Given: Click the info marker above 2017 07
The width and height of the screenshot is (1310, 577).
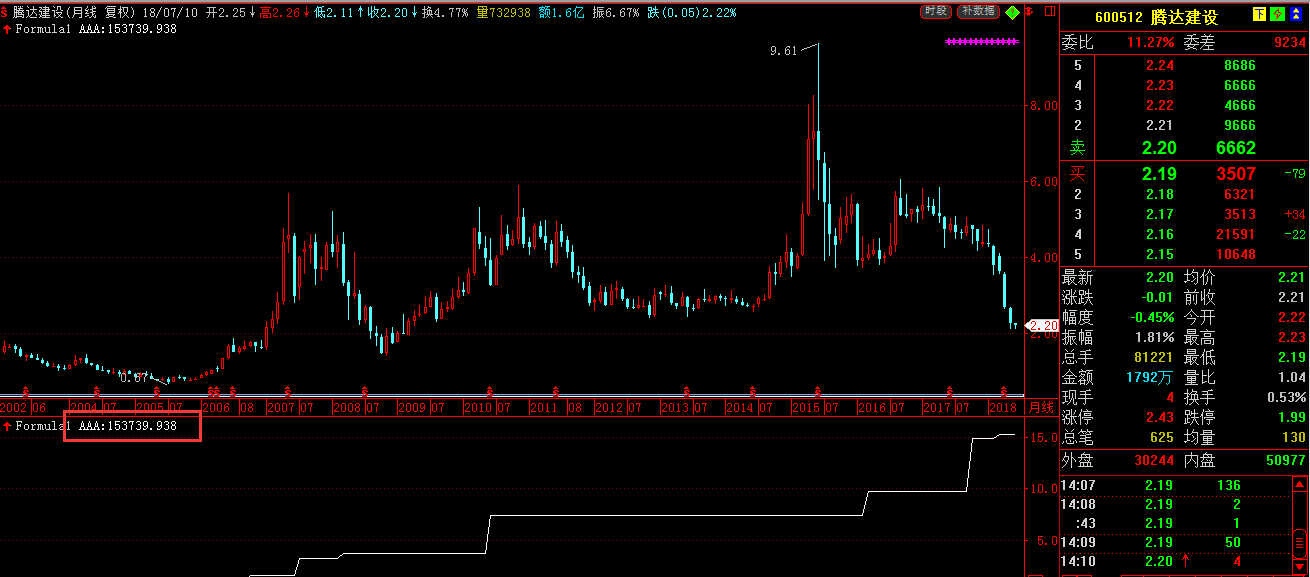Looking at the screenshot, I should click(x=948, y=390).
